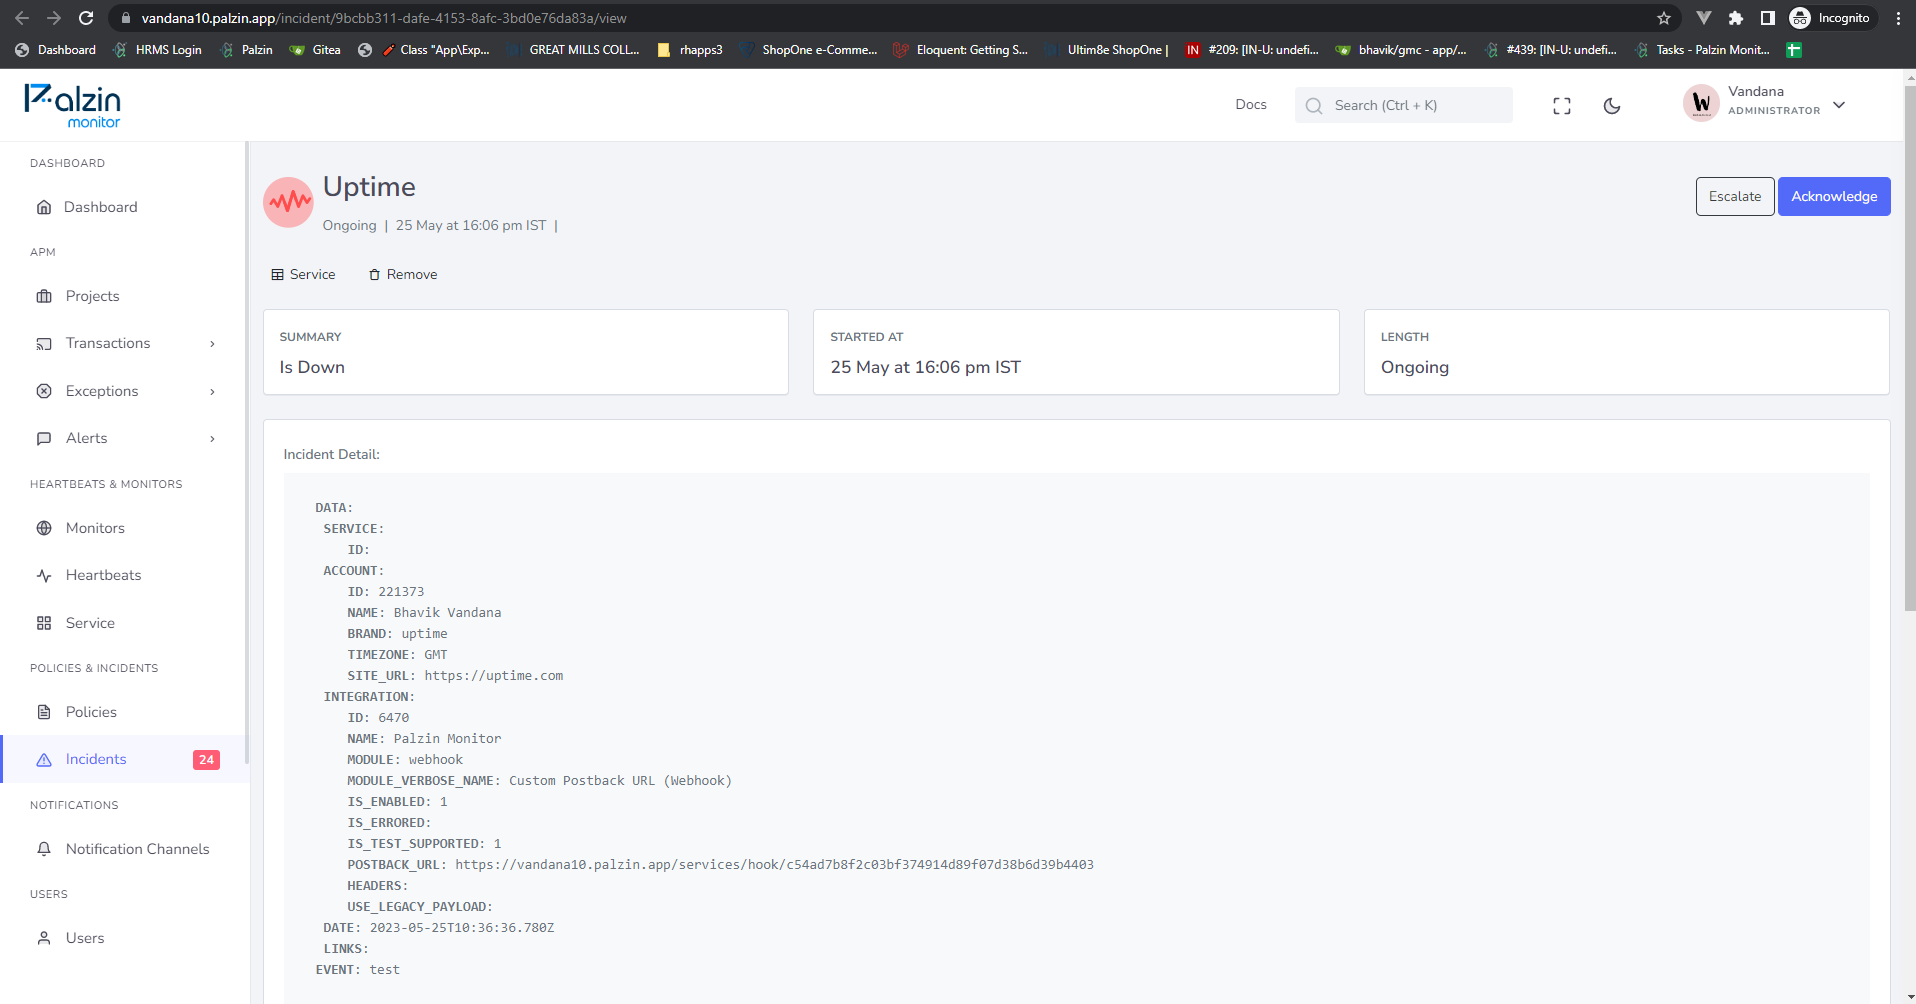
Task: Click the Policies document icon
Action: [x=44, y=712]
